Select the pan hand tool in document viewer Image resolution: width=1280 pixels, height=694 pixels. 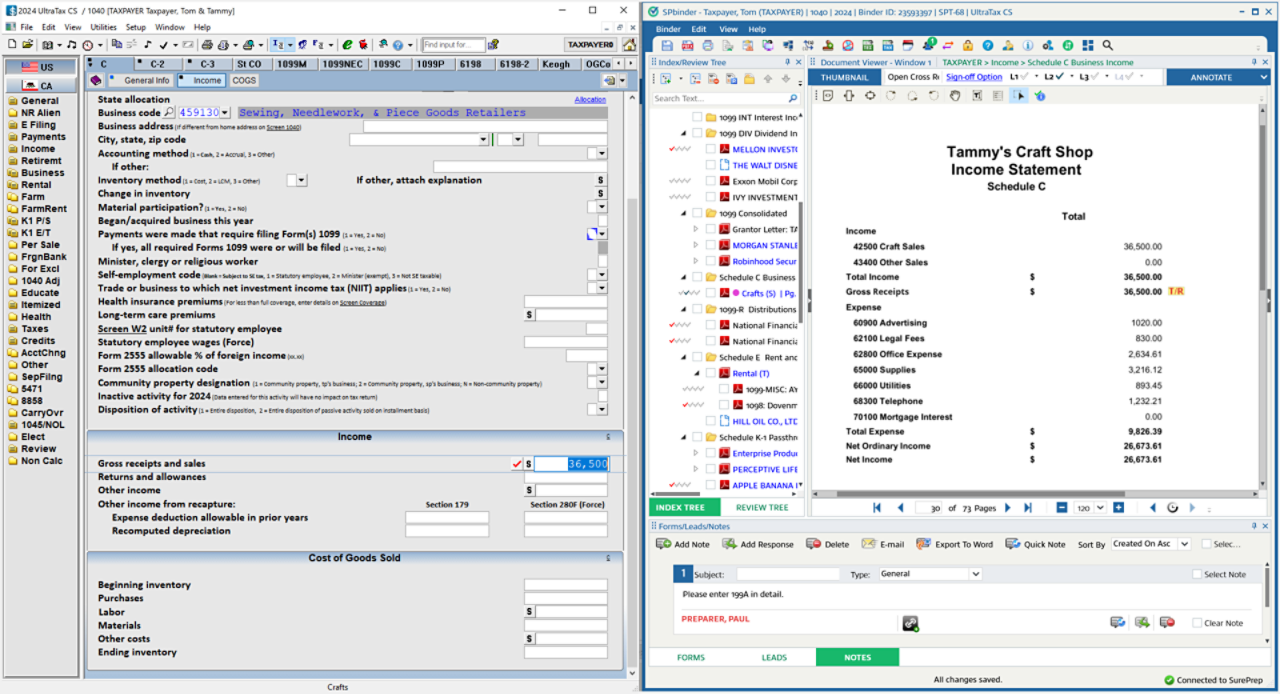[x=954, y=96]
